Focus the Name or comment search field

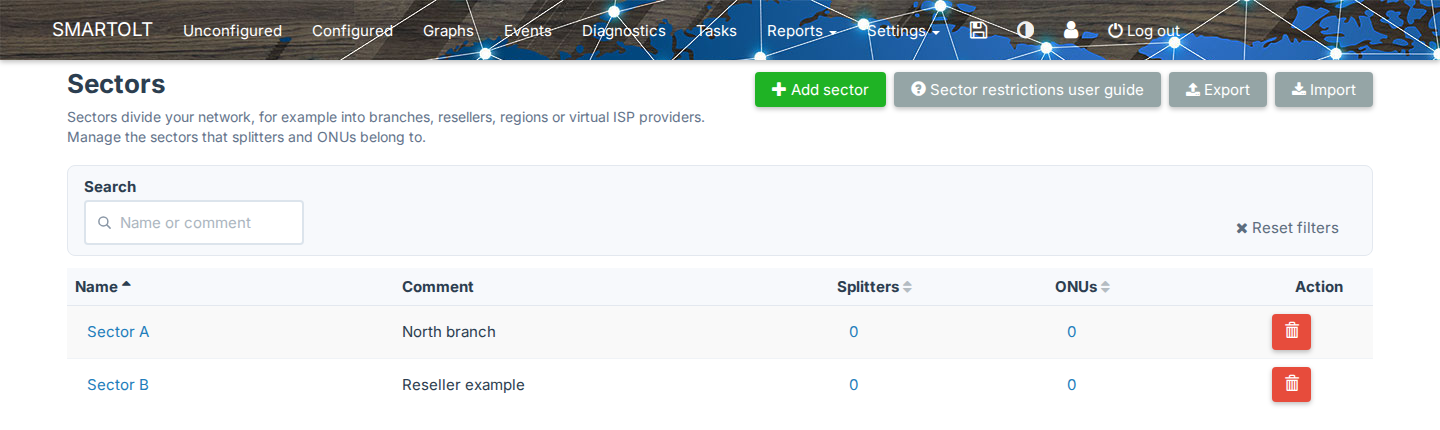194,222
